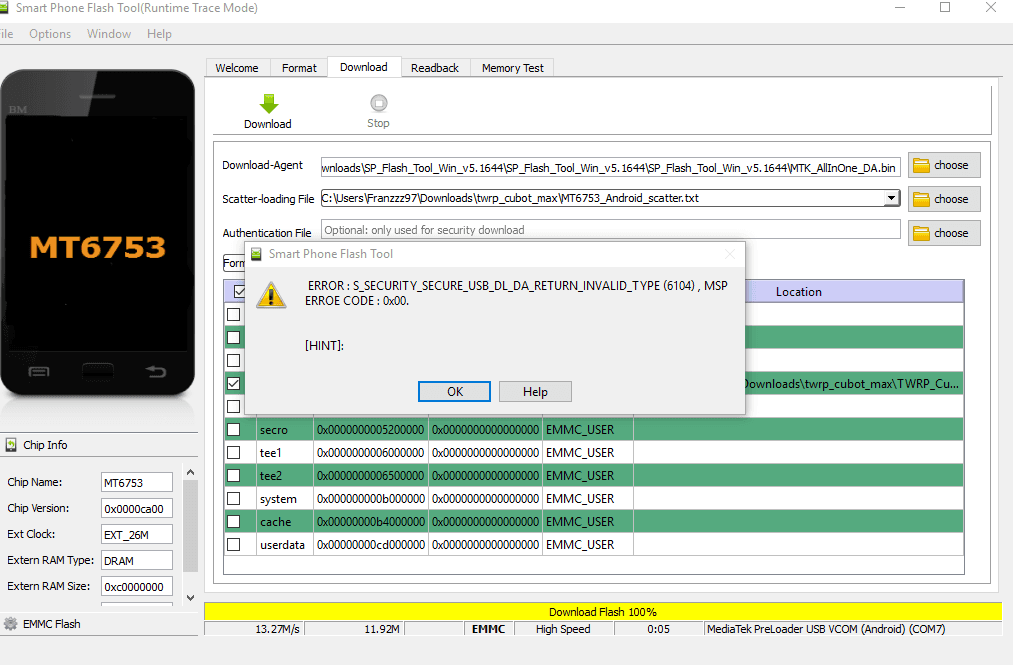Click the Chip Info scrollbar thumb

point(191,526)
